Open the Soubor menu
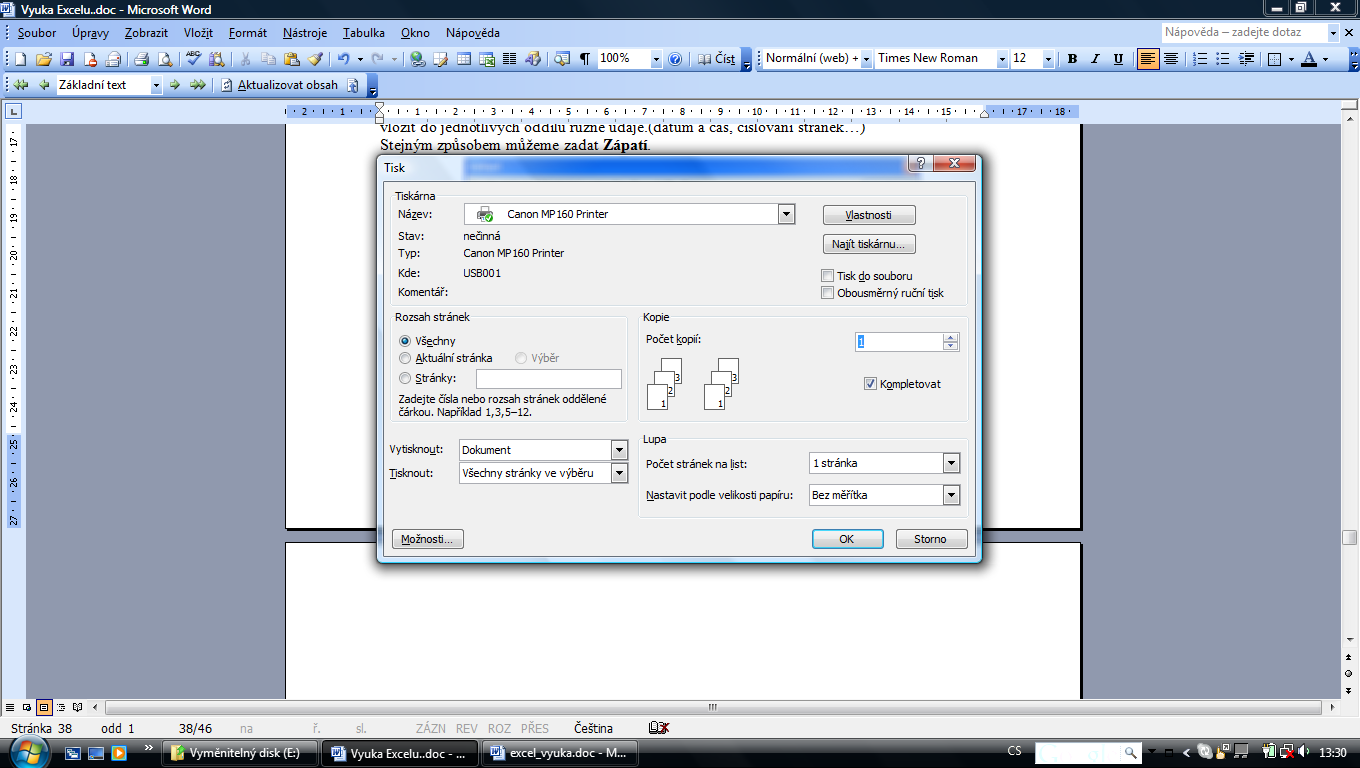The image size is (1360, 768). tap(37, 33)
